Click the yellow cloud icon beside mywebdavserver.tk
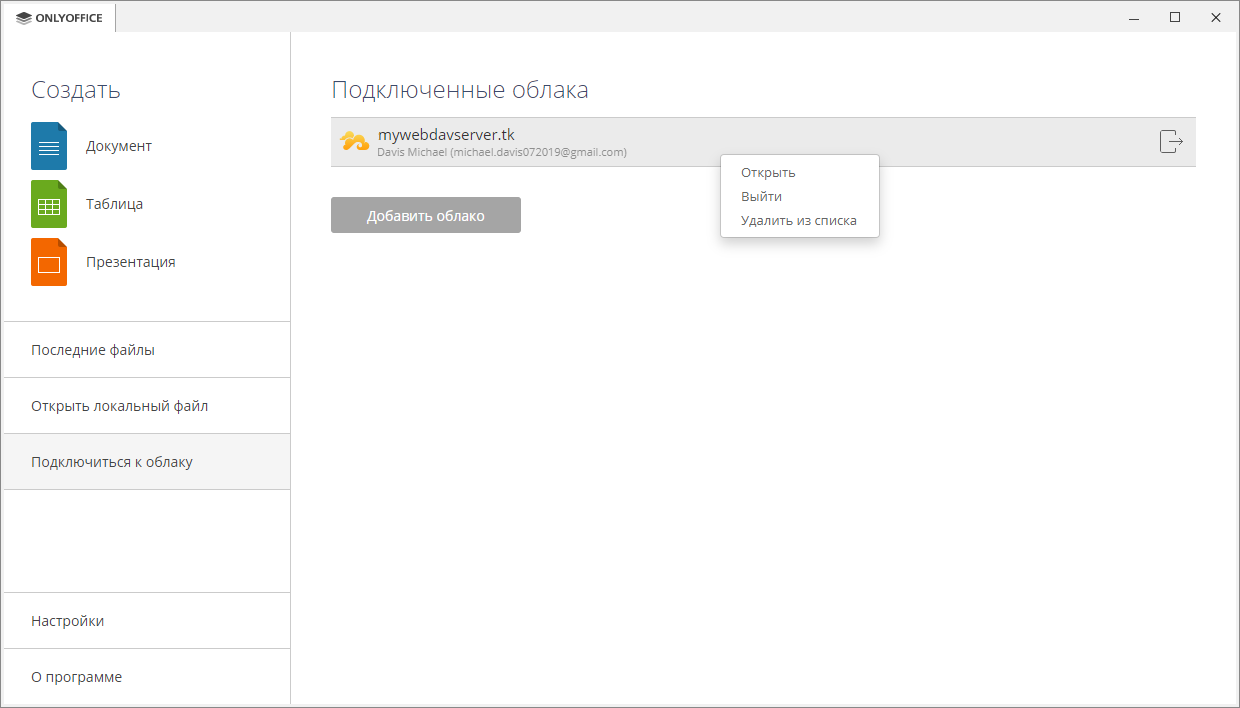The height and width of the screenshot is (708, 1240). 354,142
